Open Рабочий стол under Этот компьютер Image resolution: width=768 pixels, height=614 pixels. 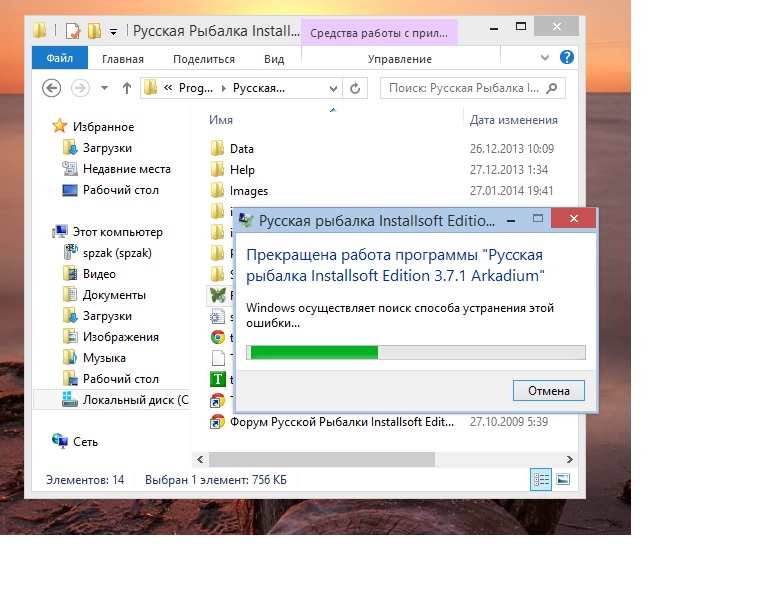[111, 379]
